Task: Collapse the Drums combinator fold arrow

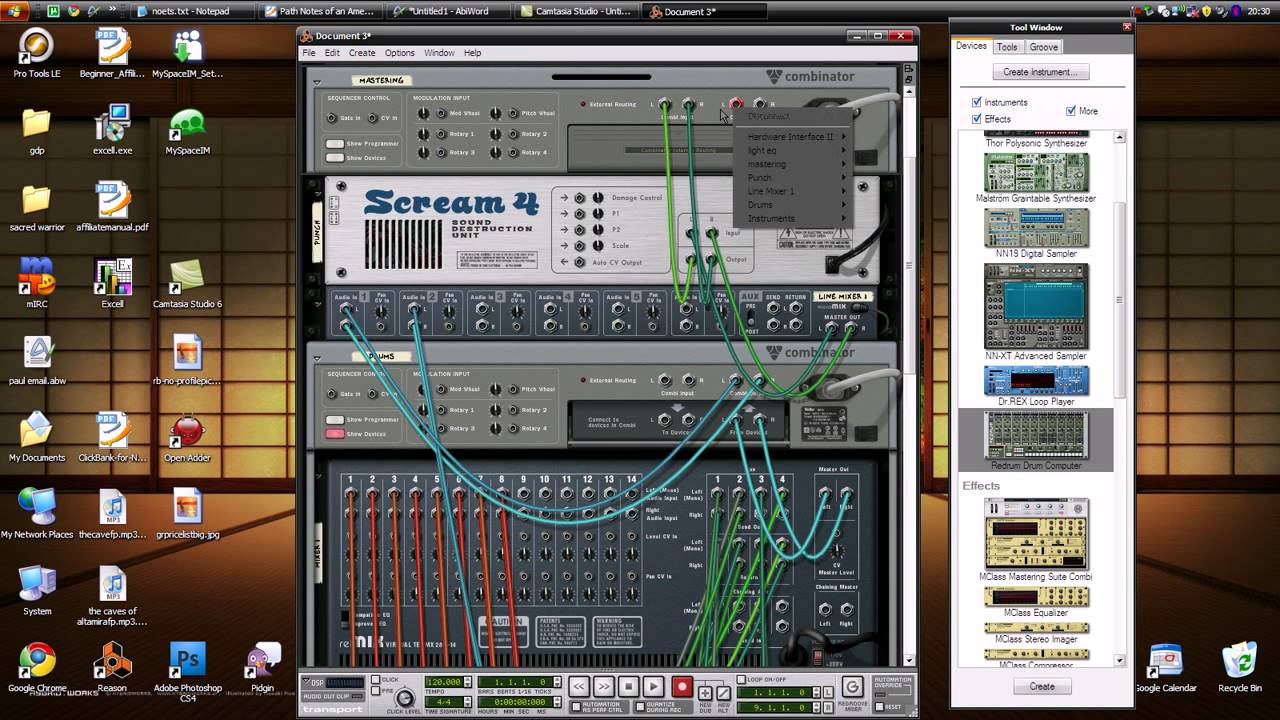Action: coord(317,357)
